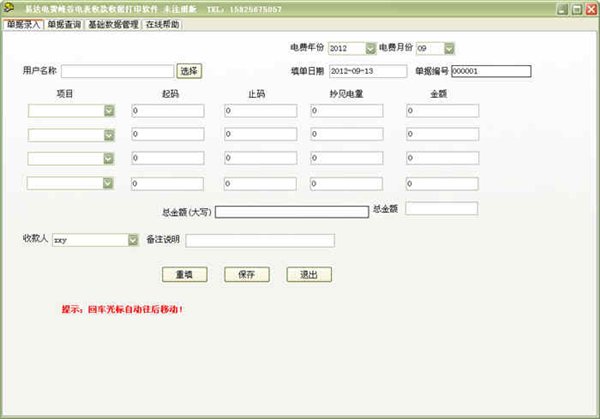Minimize the window
600x419 pixels.
click(562, 9)
